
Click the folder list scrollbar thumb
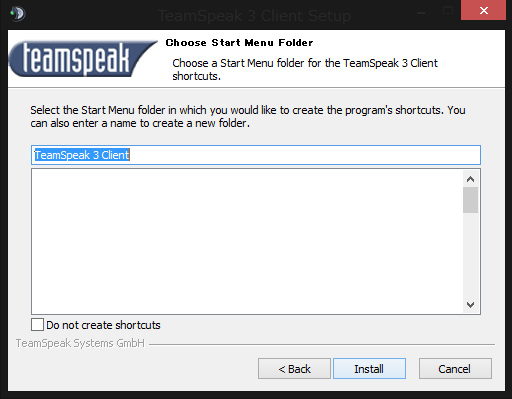(470, 200)
